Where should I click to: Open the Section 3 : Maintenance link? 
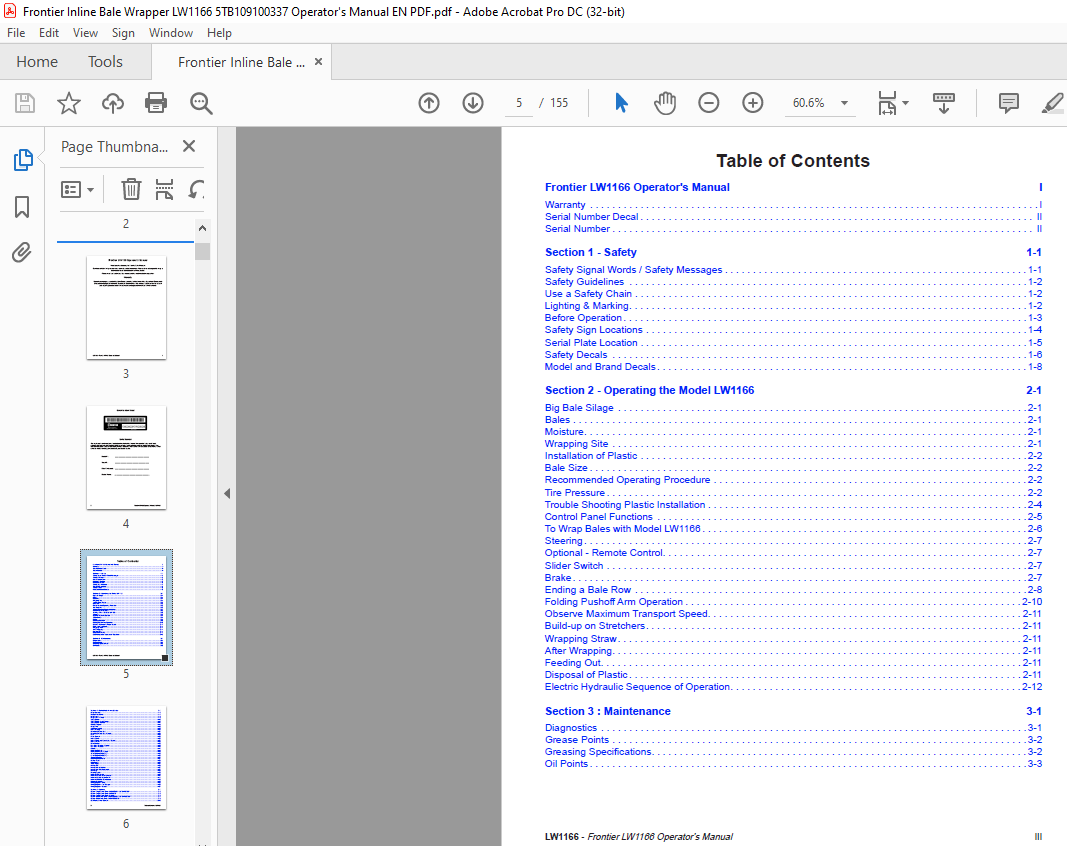tap(608, 711)
